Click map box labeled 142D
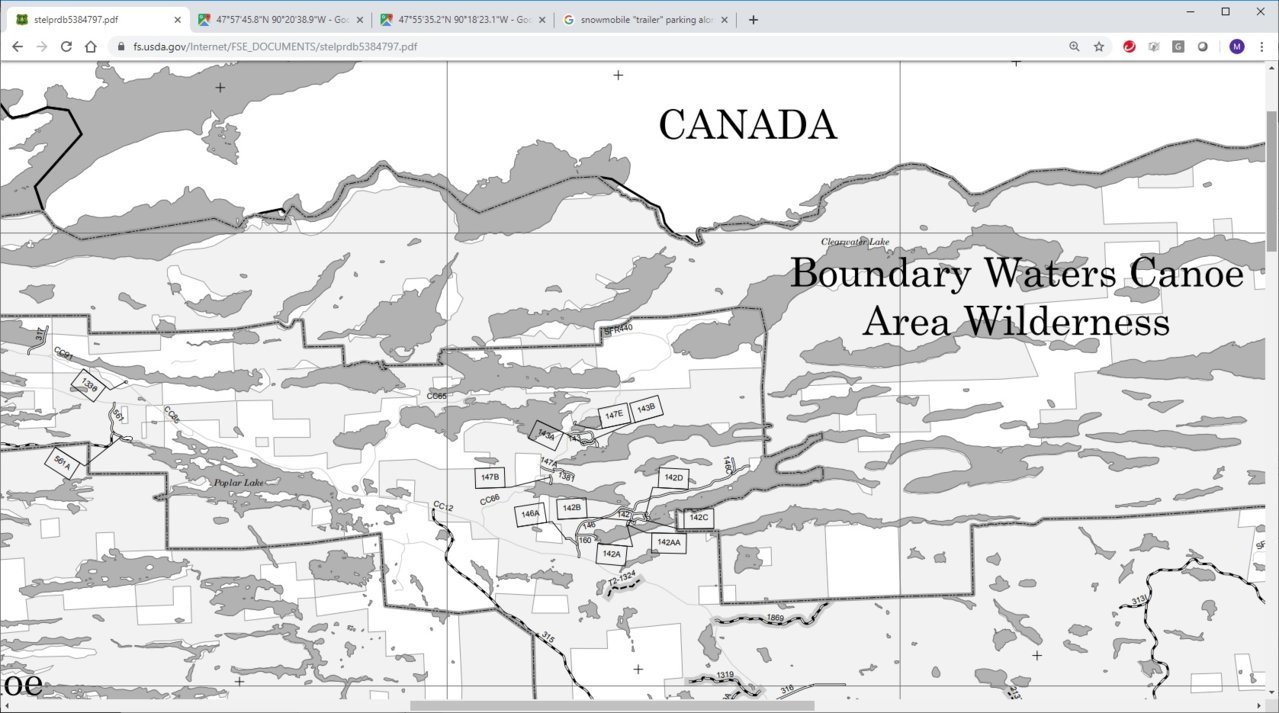This screenshot has width=1279, height=713. point(673,478)
